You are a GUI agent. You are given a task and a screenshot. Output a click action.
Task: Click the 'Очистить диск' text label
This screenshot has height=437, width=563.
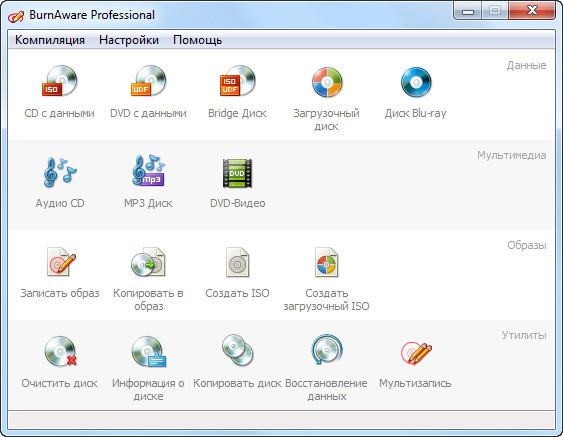pyautogui.click(x=60, y=383)
